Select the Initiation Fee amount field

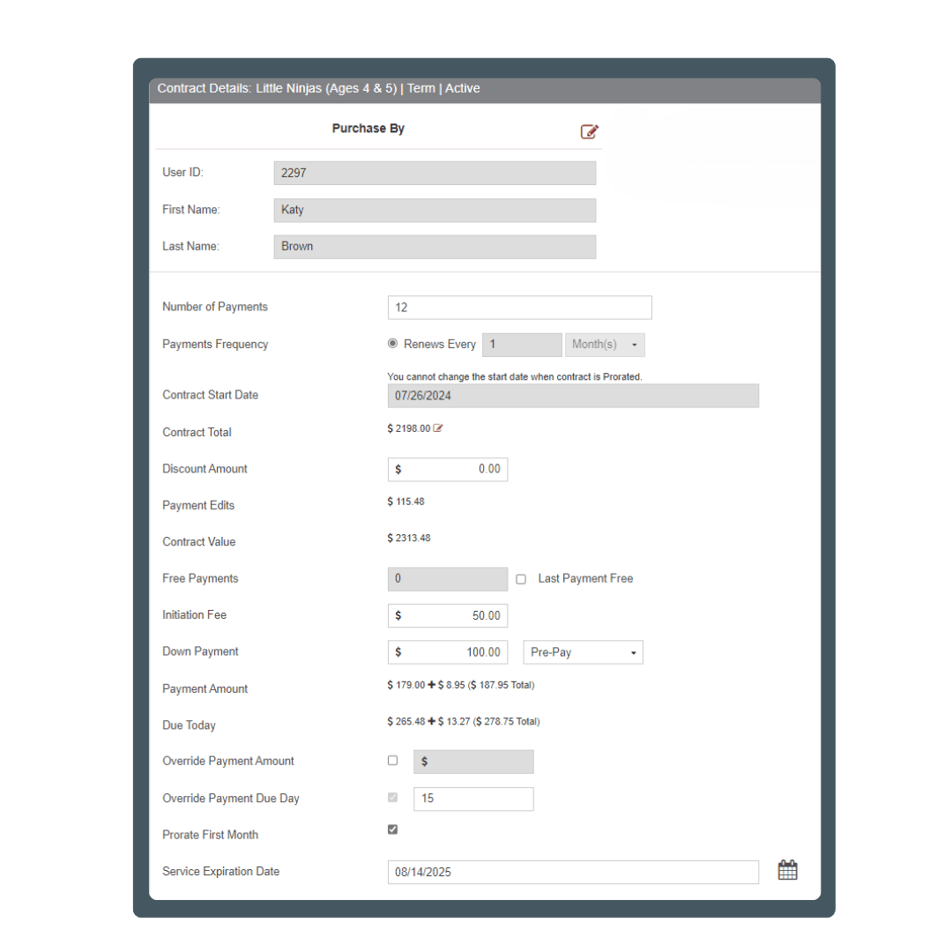click(x=448, y=615)
